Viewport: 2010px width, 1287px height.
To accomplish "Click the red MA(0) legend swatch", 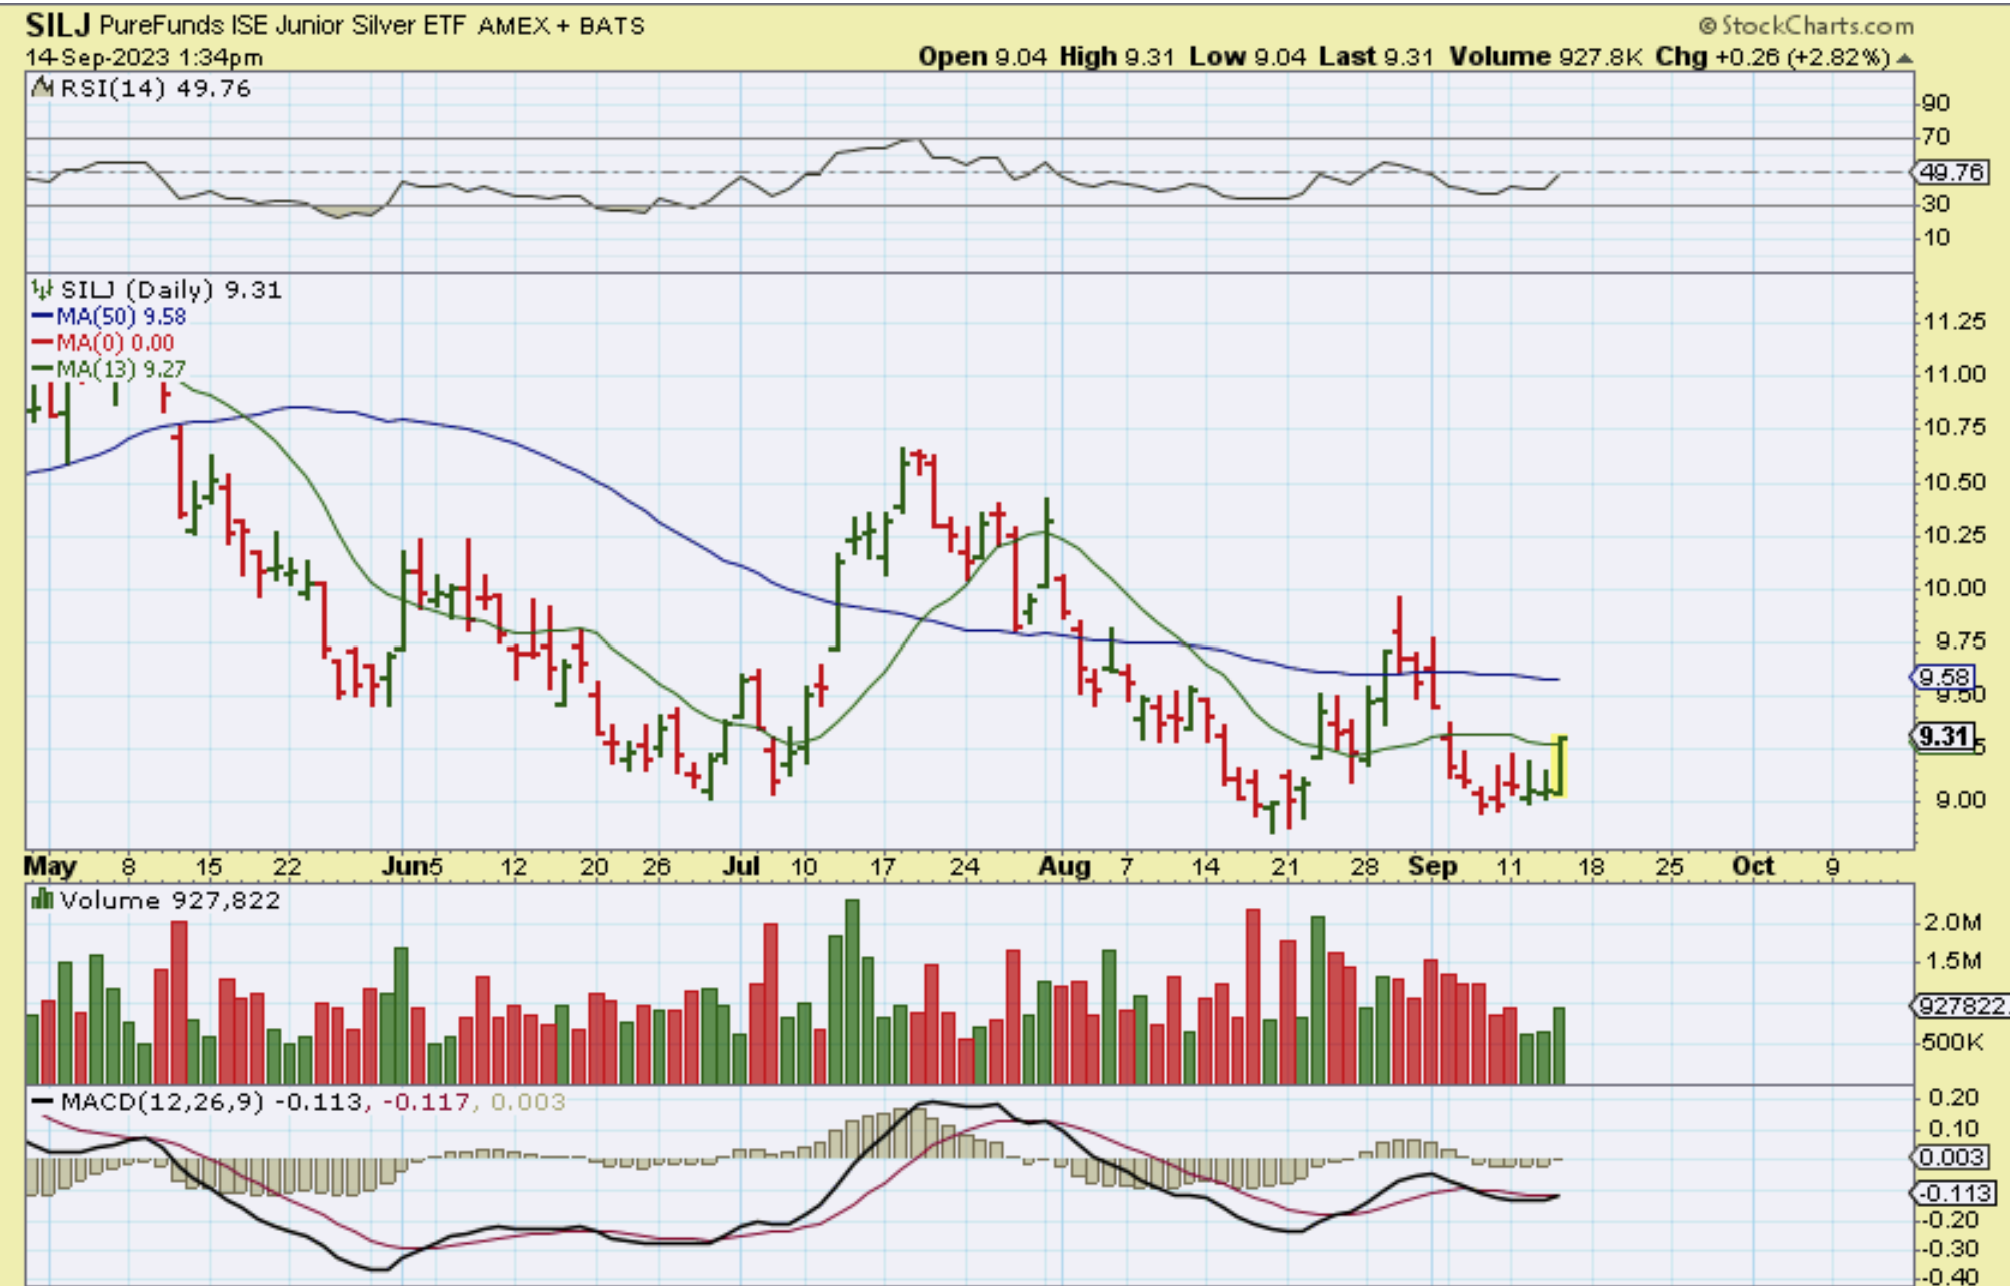I will point(42,343).
